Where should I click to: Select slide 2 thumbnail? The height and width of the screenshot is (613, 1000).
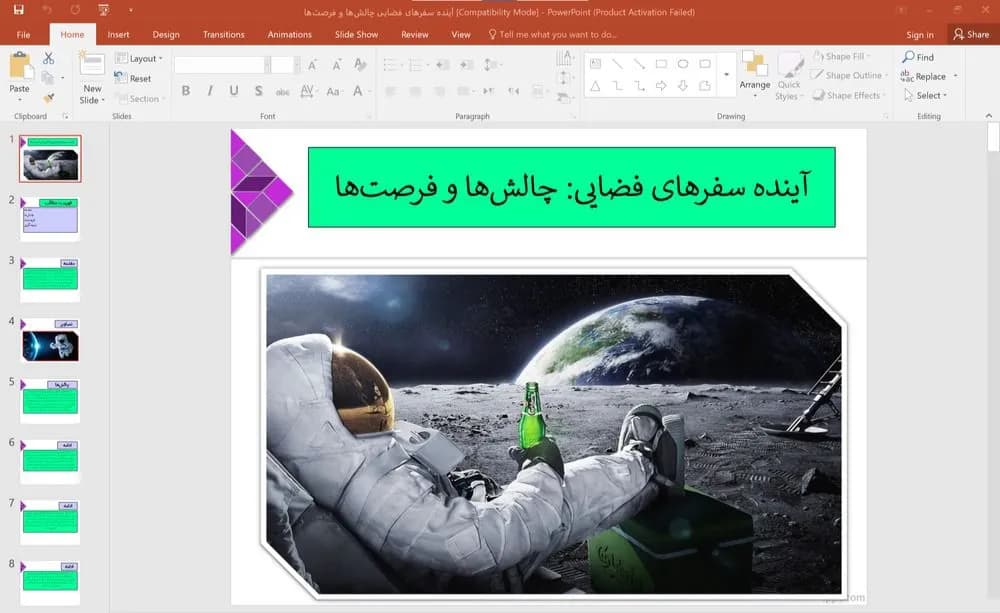(50, 219)
